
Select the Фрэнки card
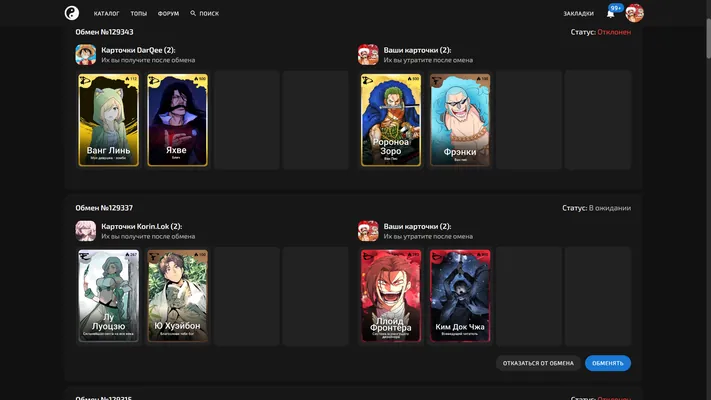tap(460, 120)
